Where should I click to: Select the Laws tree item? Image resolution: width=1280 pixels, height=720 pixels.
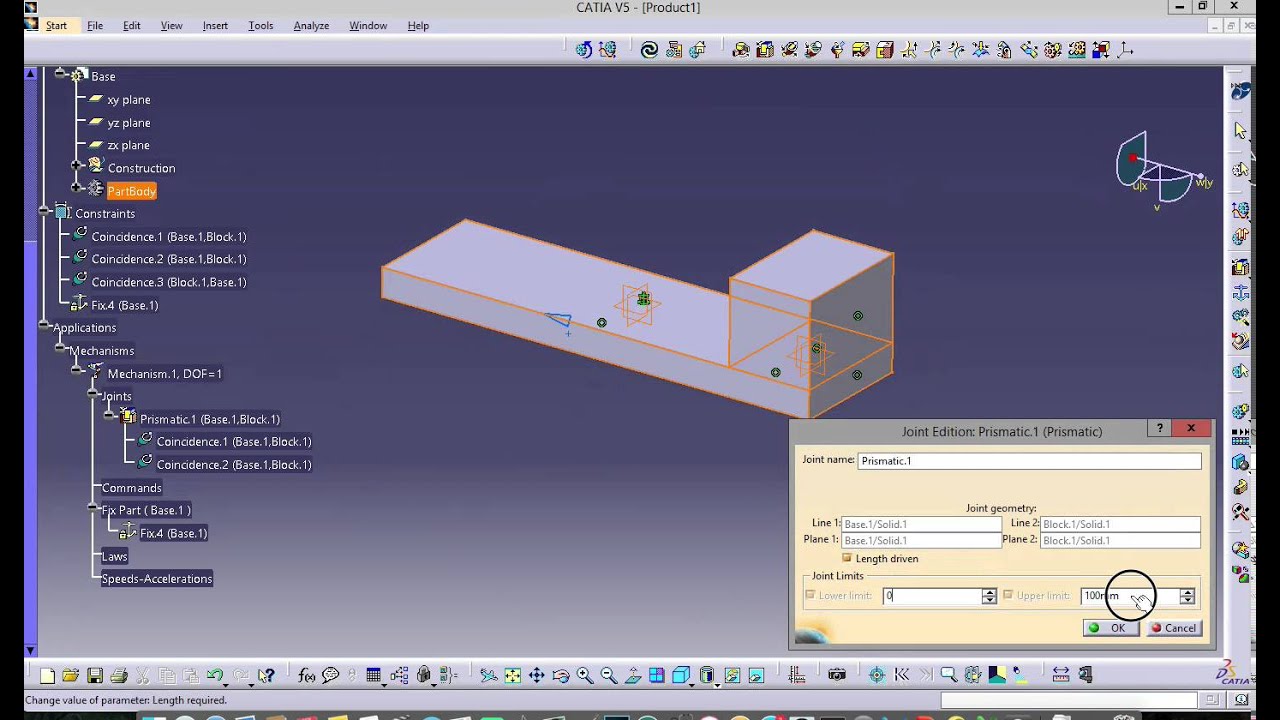tap(114, 556)
